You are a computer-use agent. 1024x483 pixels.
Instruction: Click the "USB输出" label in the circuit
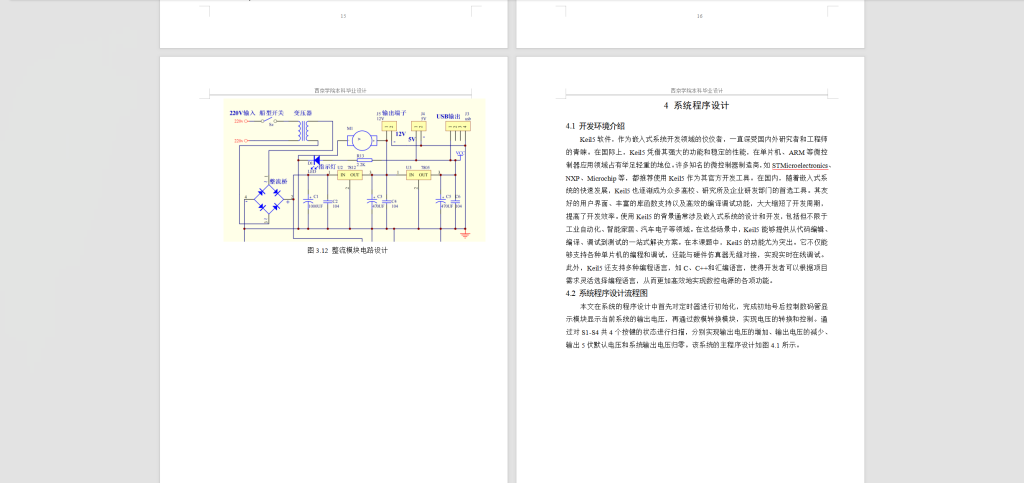click(448, 116)
